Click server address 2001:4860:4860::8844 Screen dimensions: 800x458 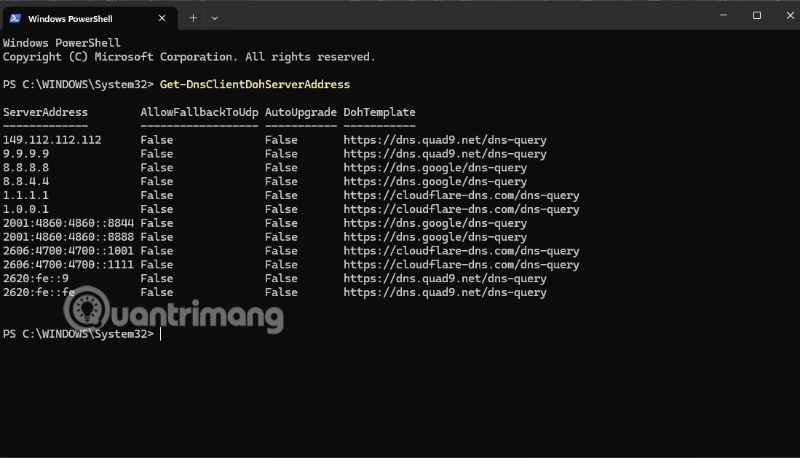pyautogui.click(x=68, y=223)
